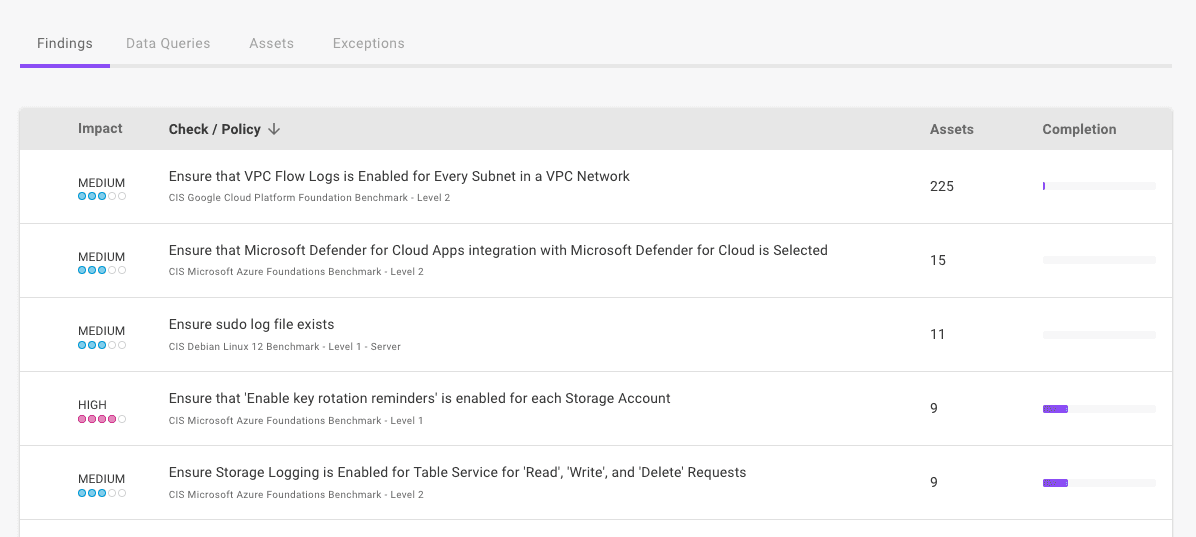
Task: Sort table by Impact column header
Action: [100, 129]
